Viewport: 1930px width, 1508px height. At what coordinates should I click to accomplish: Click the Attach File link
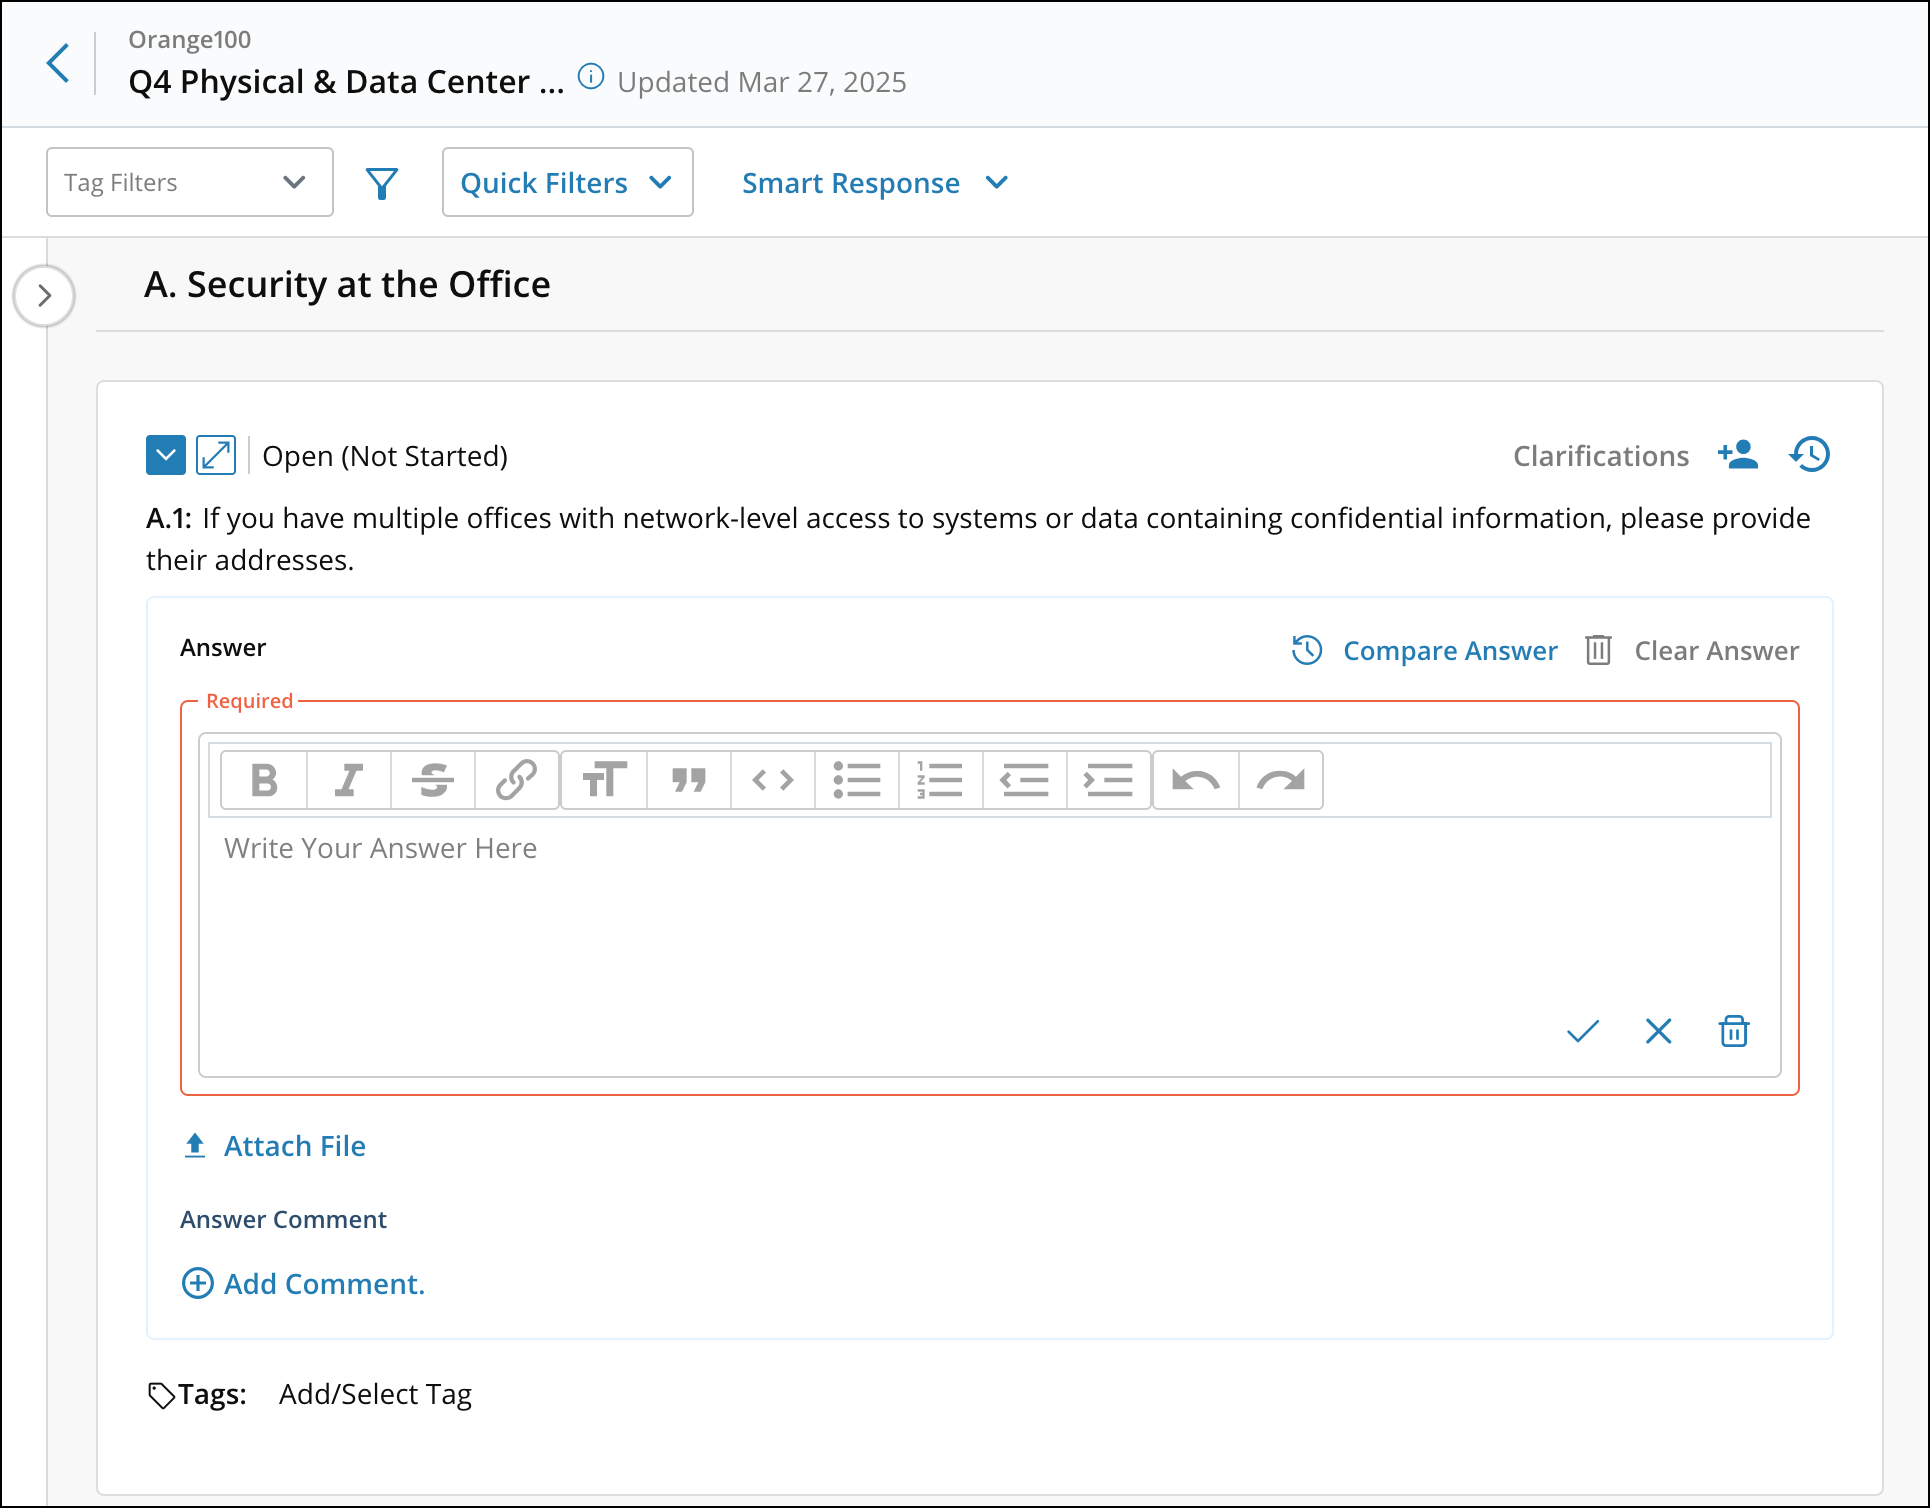[294, 1146]
